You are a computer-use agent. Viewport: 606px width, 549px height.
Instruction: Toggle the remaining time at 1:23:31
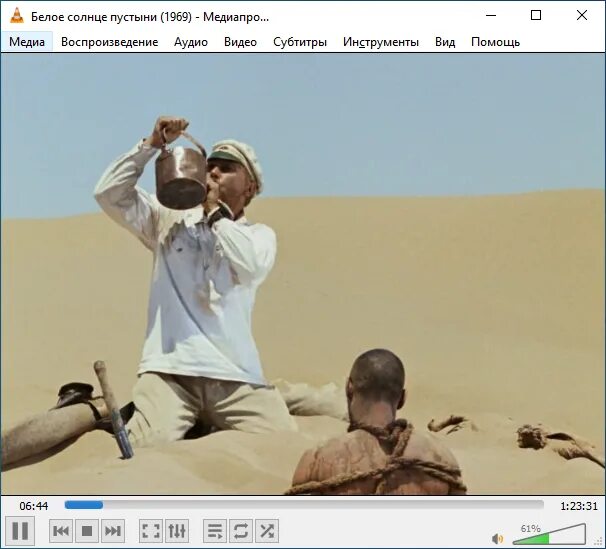click(579, 506)
